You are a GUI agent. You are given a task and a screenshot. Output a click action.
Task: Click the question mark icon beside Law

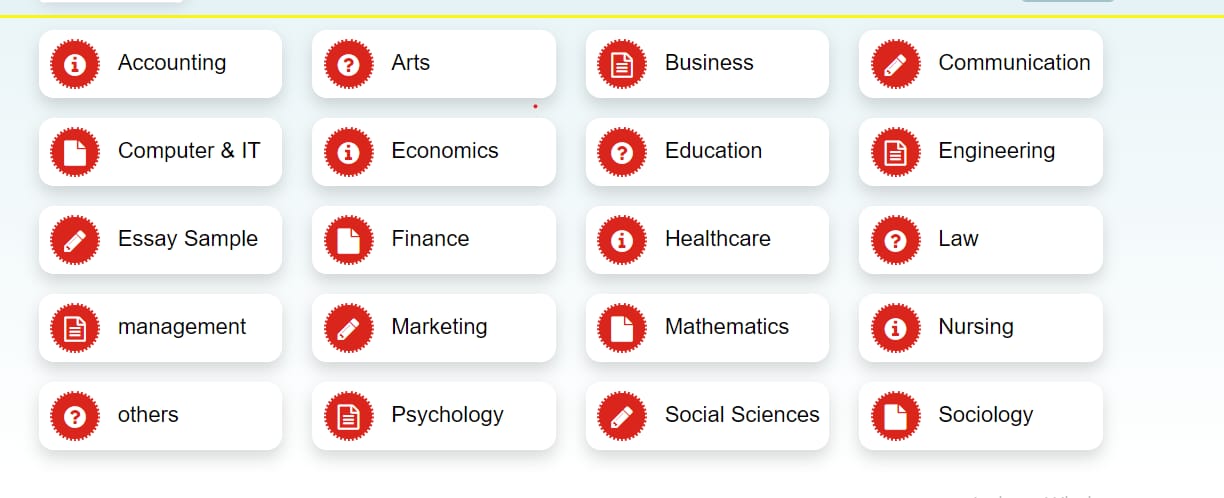pyautogui.click(x=895, y=240)
